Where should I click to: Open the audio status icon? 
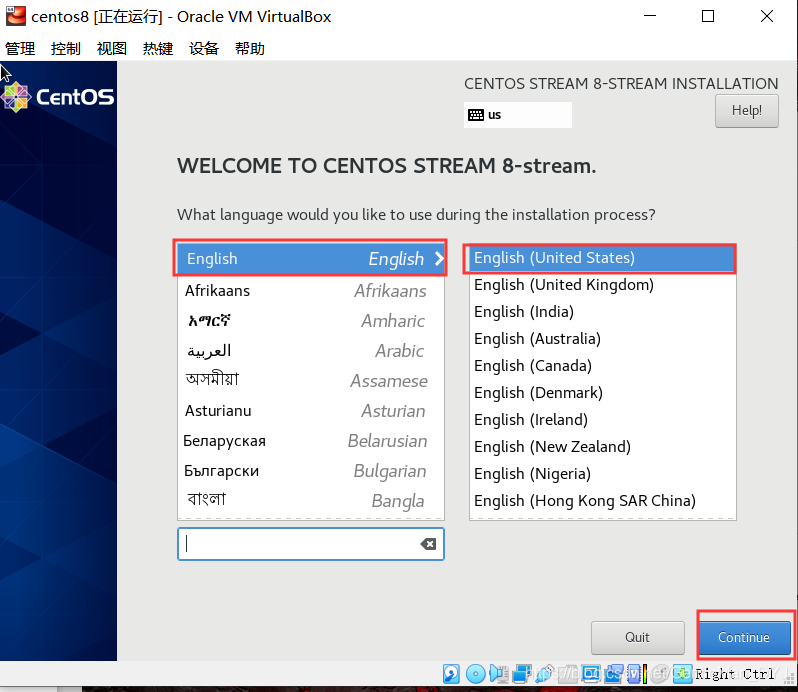(x=499, y=674)
